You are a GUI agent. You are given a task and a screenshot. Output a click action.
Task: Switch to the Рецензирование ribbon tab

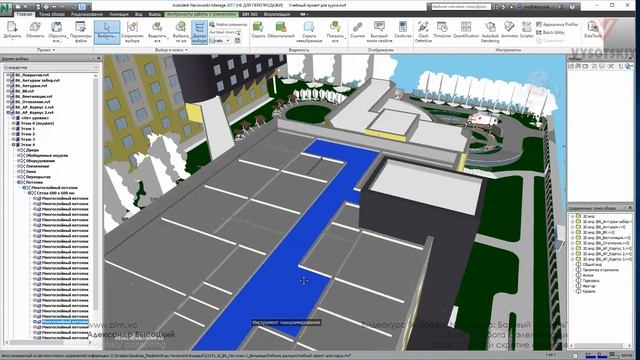tap(87, 14)
